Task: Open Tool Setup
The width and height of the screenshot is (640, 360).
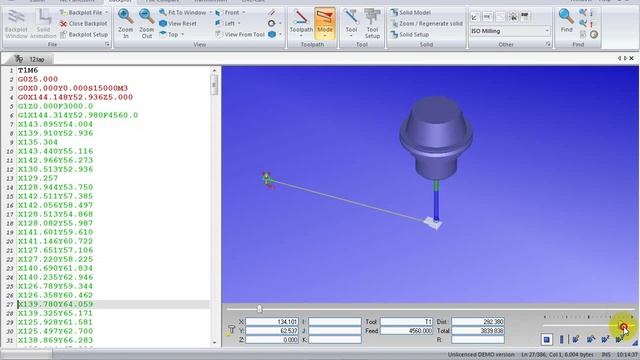Action: (372, 24)
